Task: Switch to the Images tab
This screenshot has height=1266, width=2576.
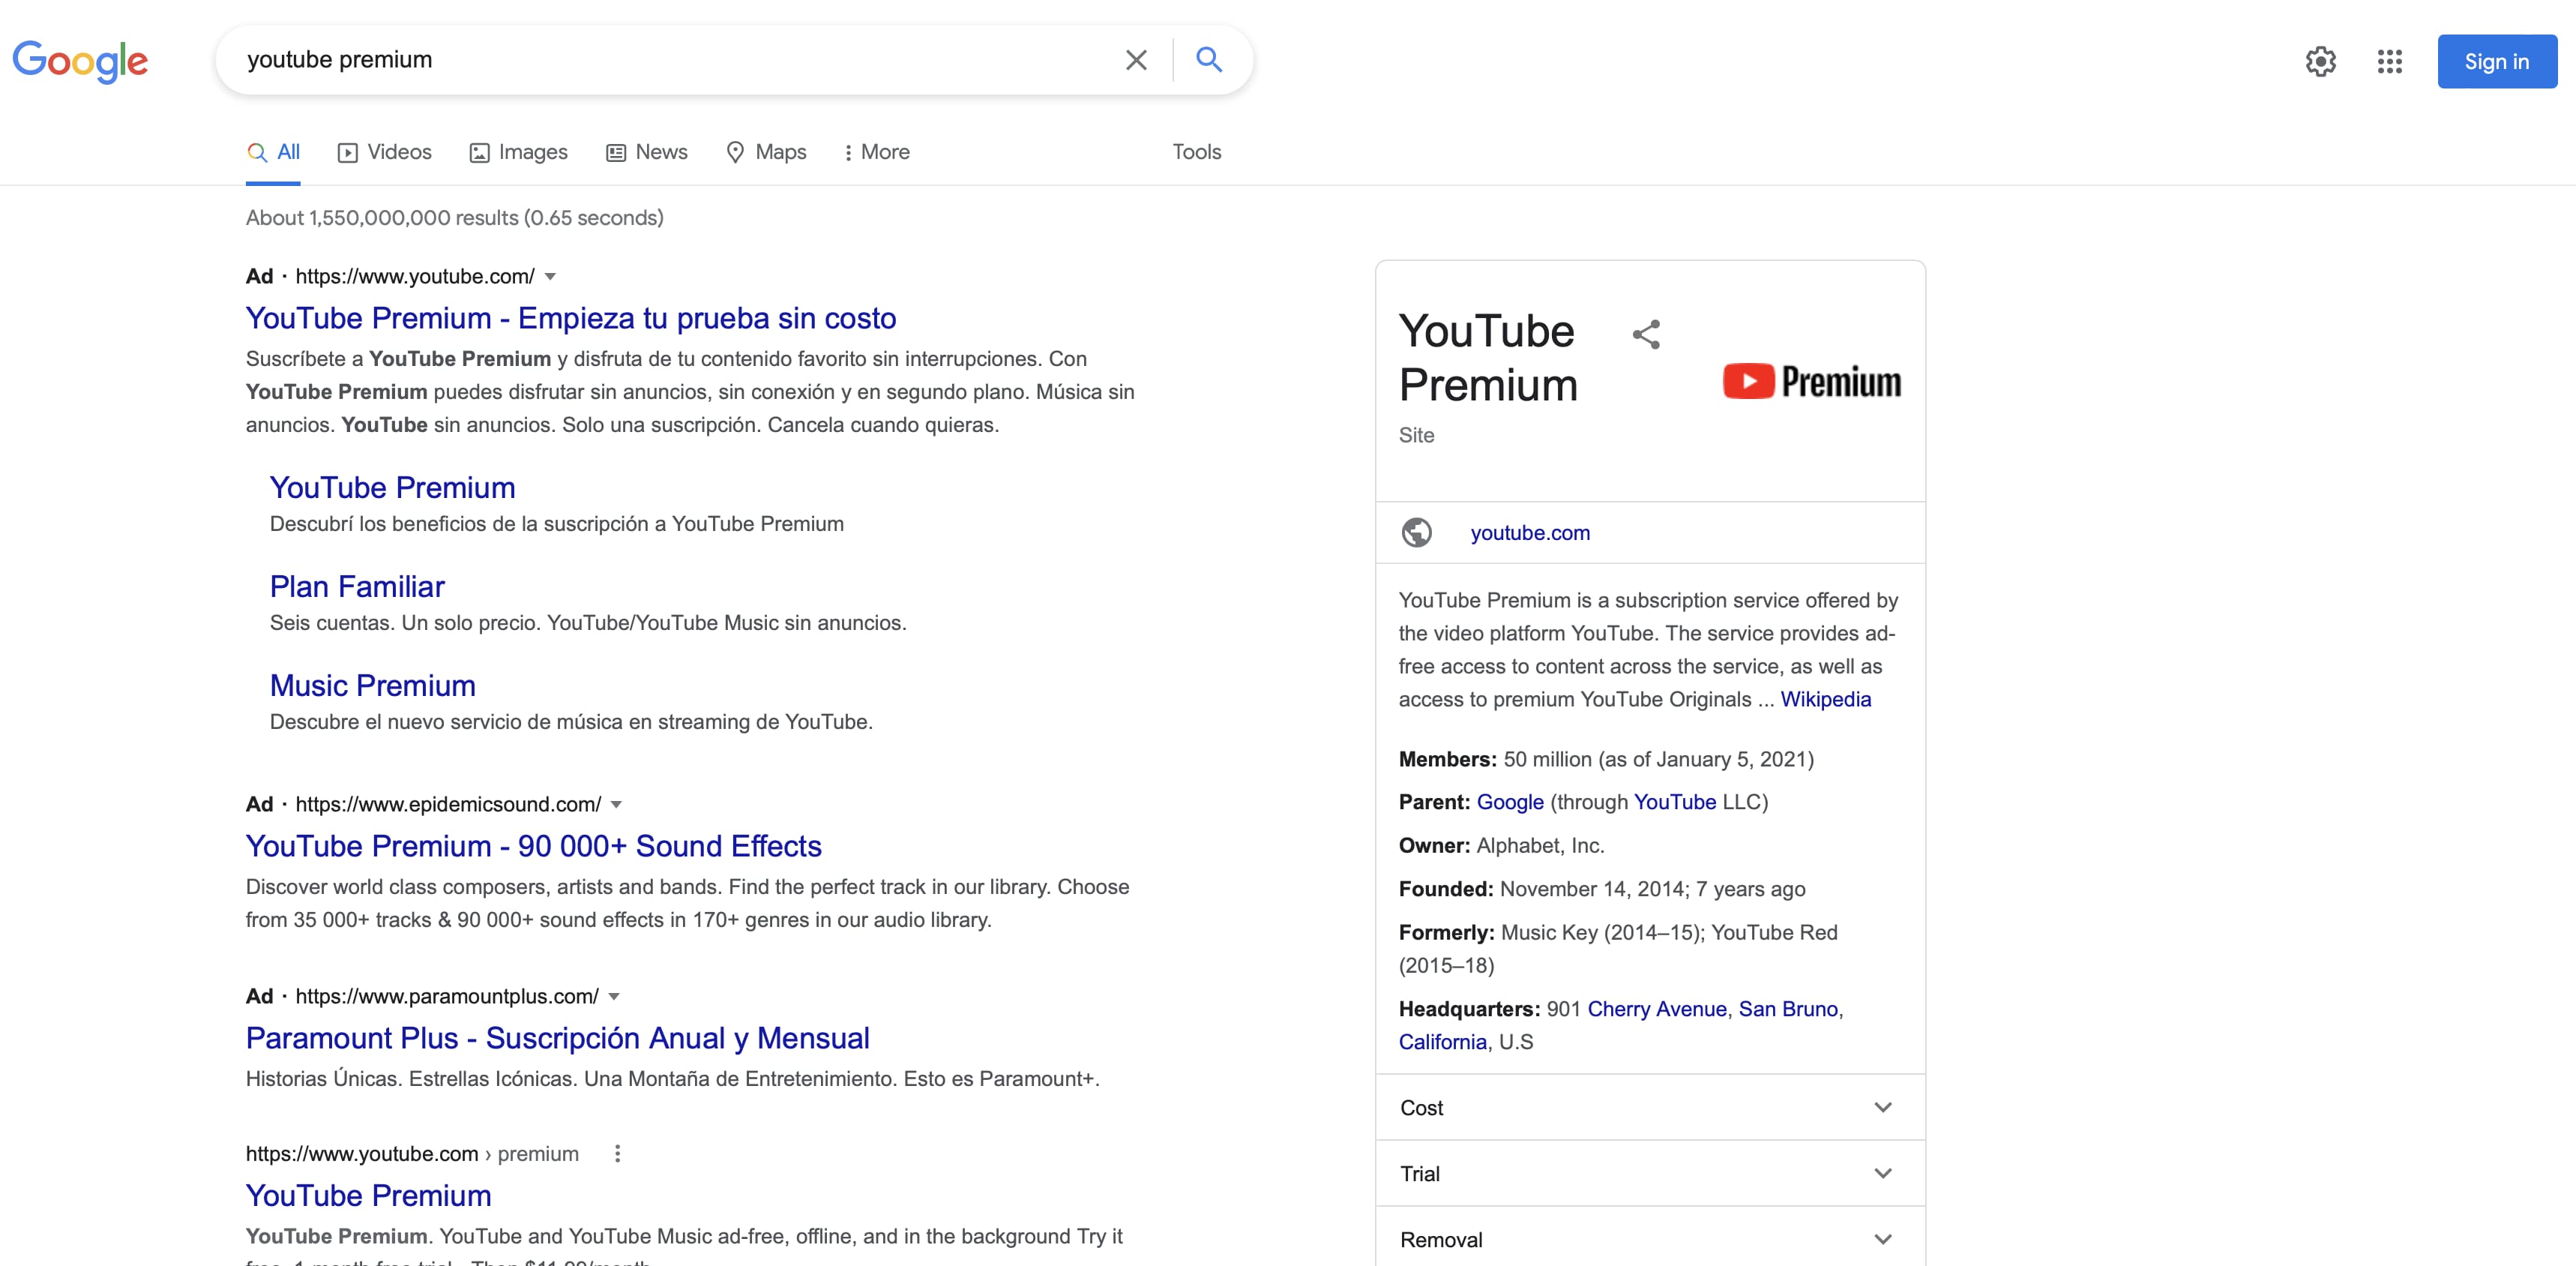Action: pyautogui.click(x=519, y=152)
